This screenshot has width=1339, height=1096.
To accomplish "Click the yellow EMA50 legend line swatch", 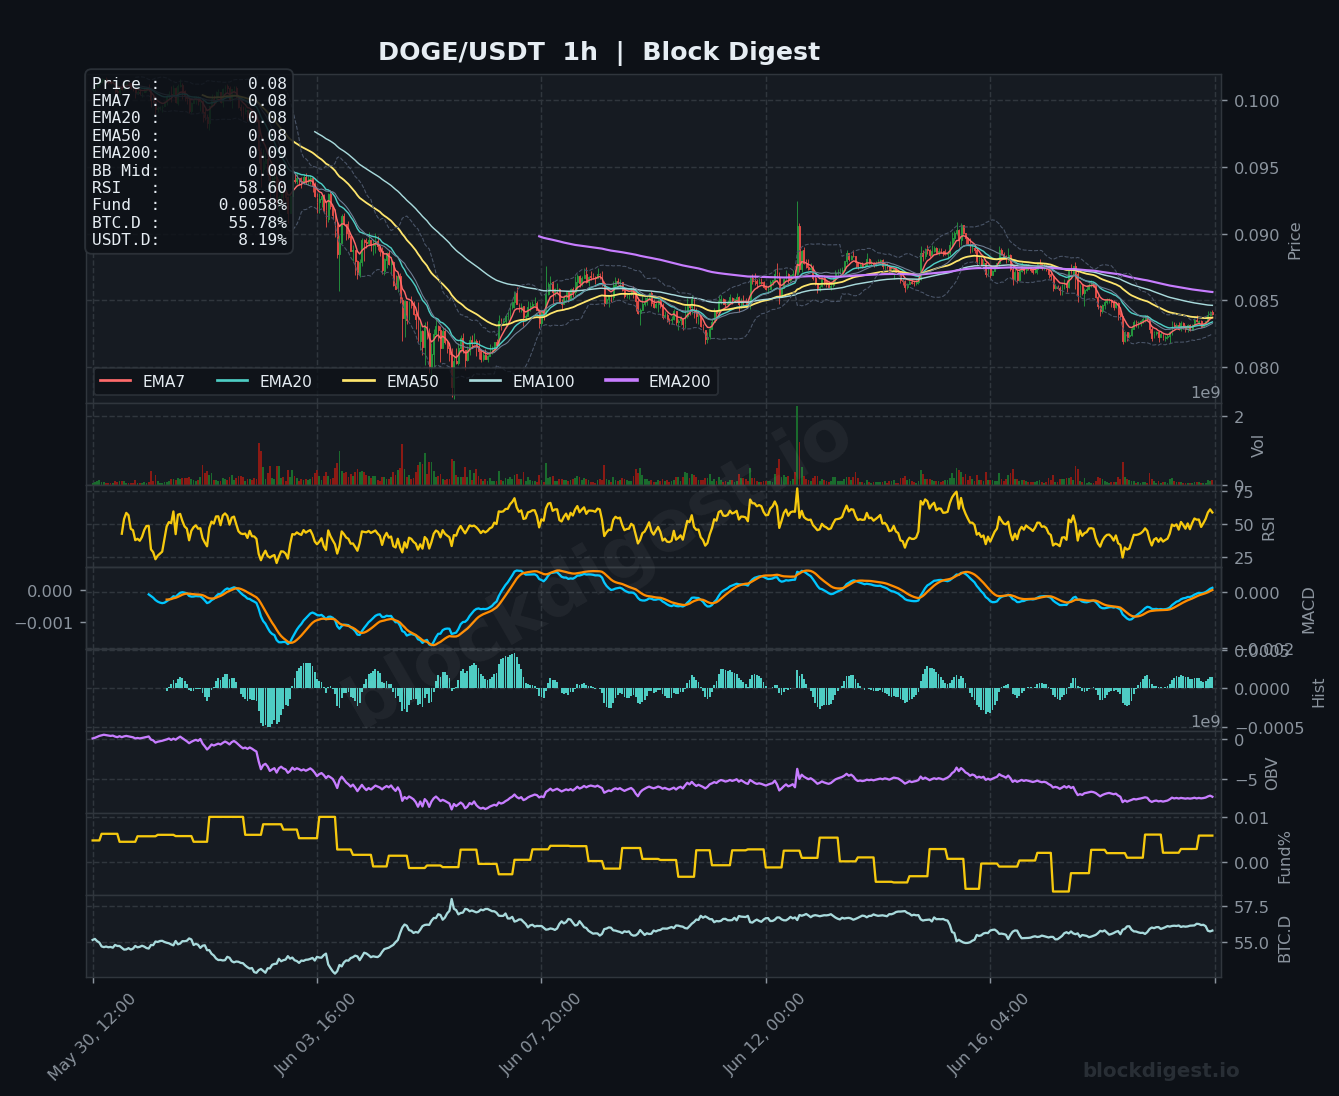I will [360, 381].
